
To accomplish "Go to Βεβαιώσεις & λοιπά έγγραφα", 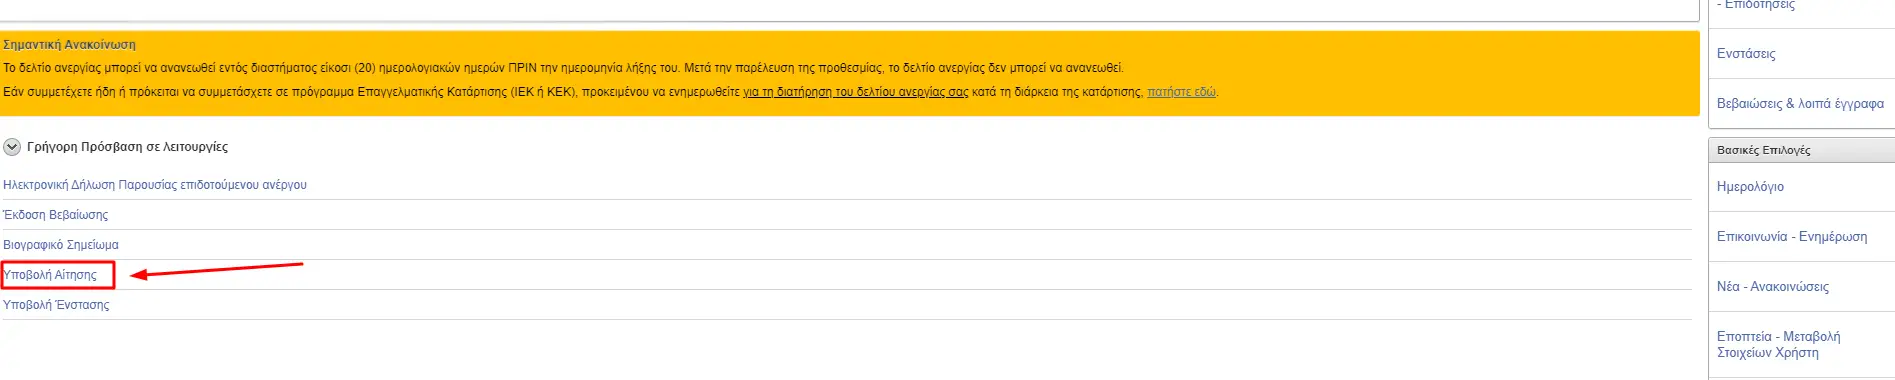I will coord(1800,104).
